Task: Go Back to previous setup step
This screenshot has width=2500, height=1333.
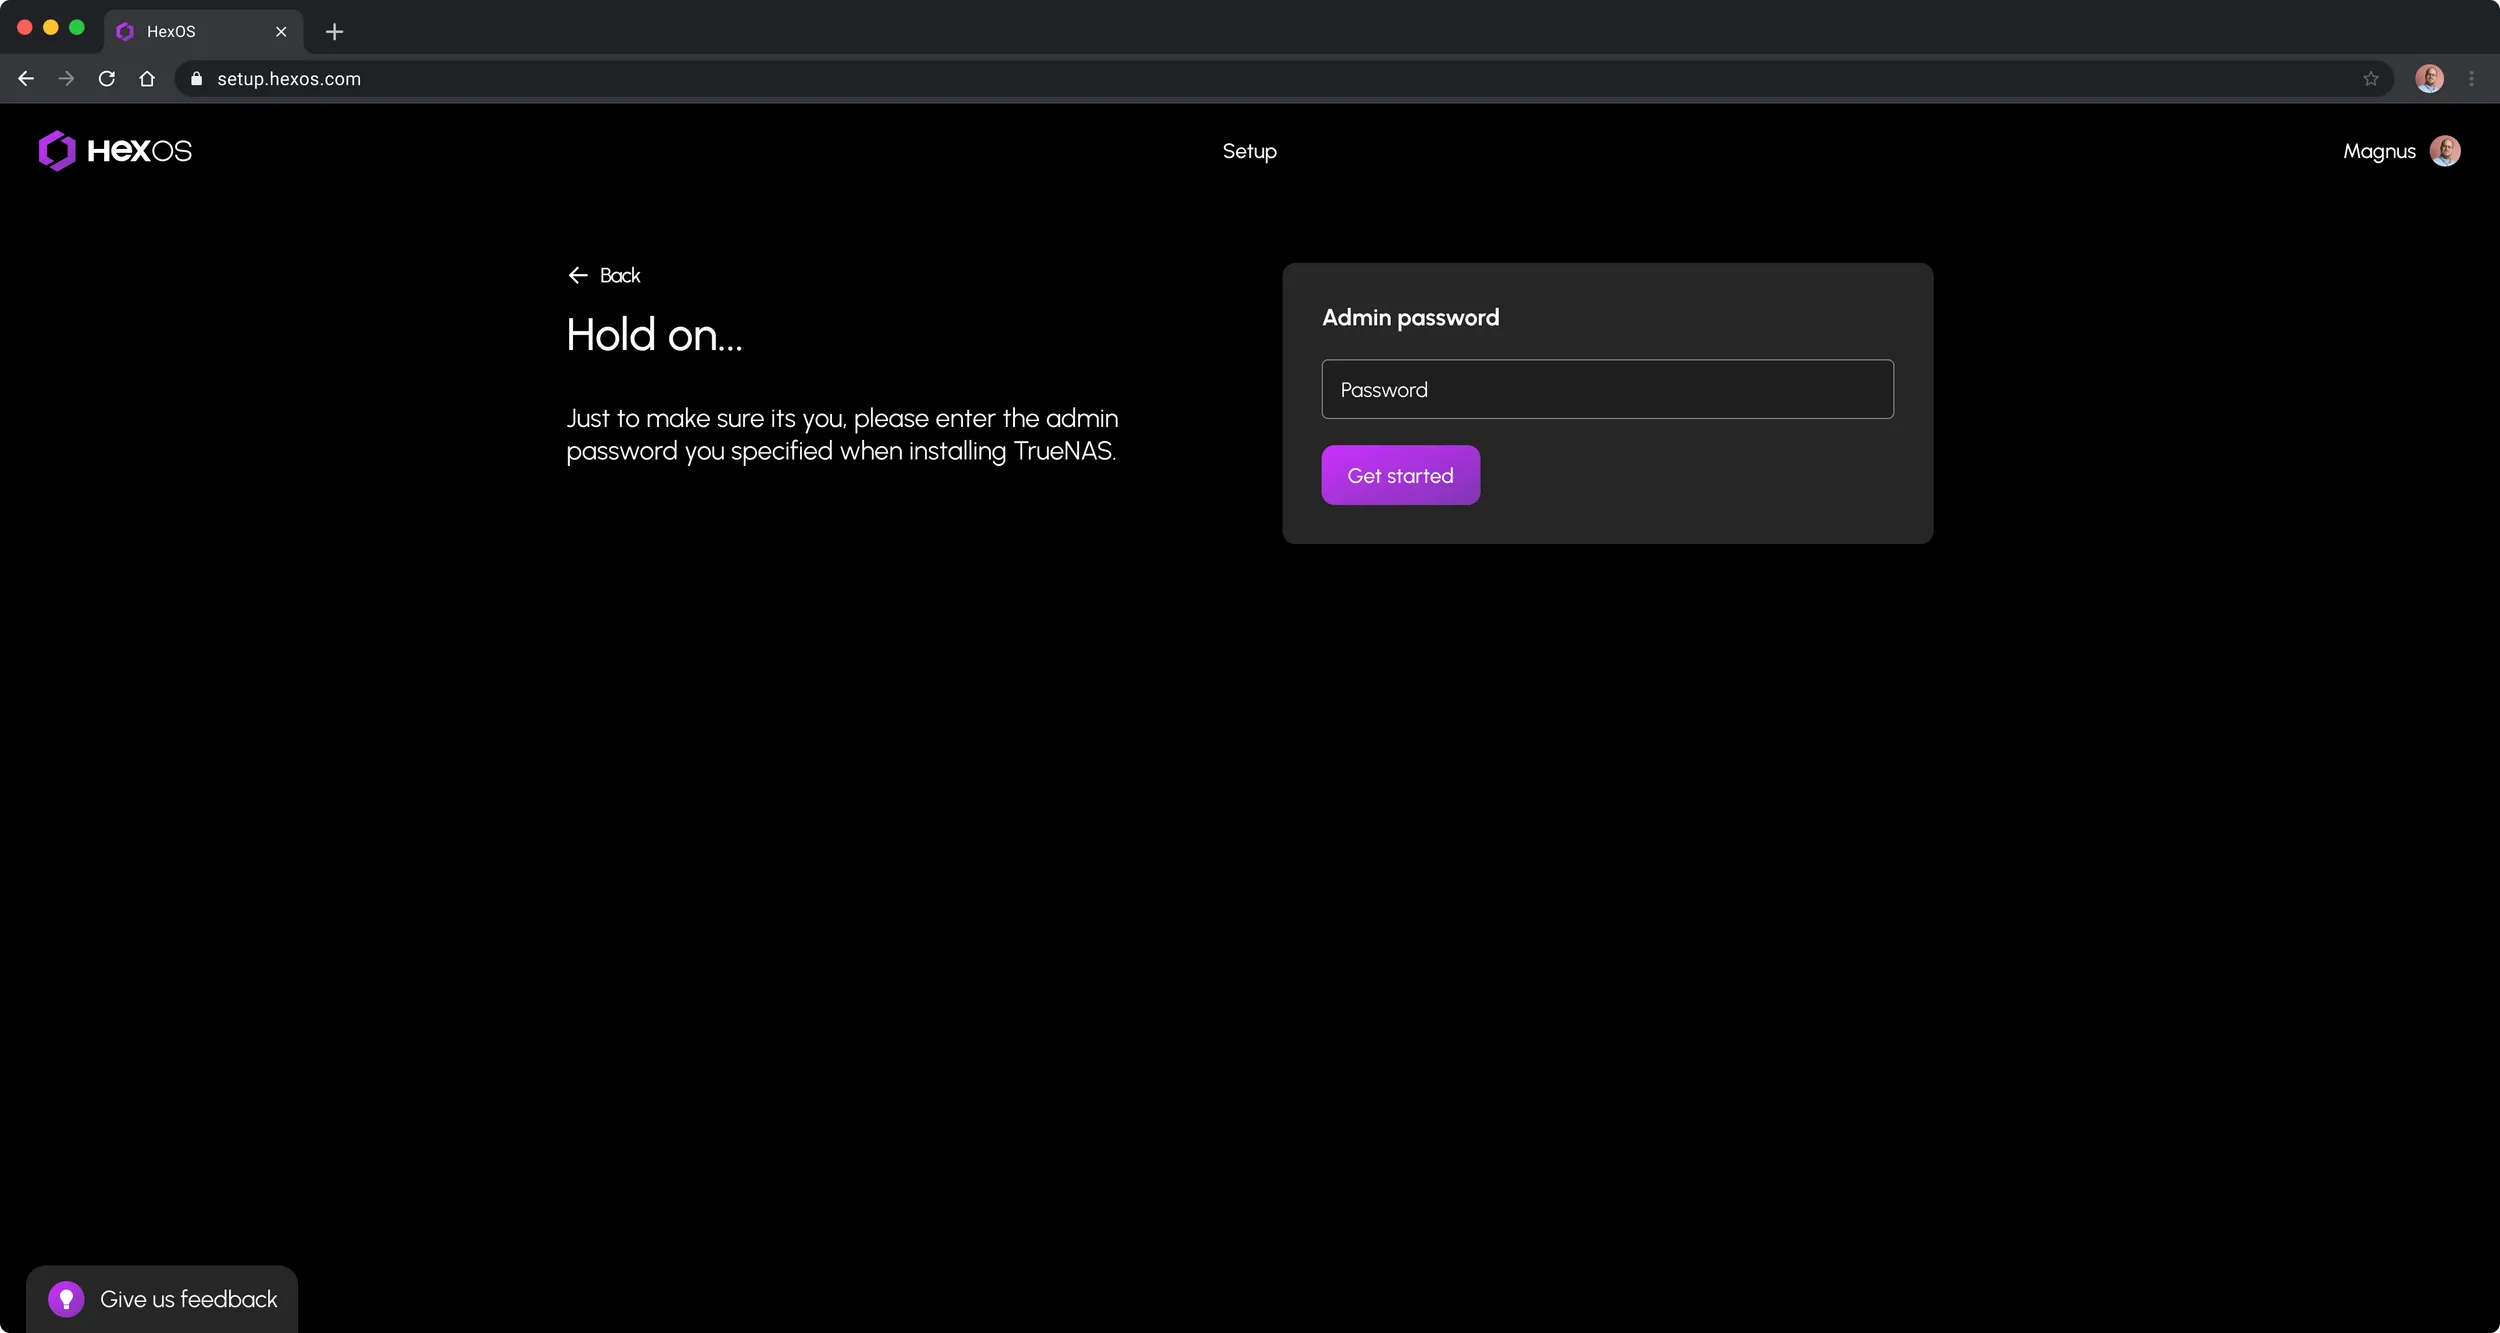Action: point(604,275)
